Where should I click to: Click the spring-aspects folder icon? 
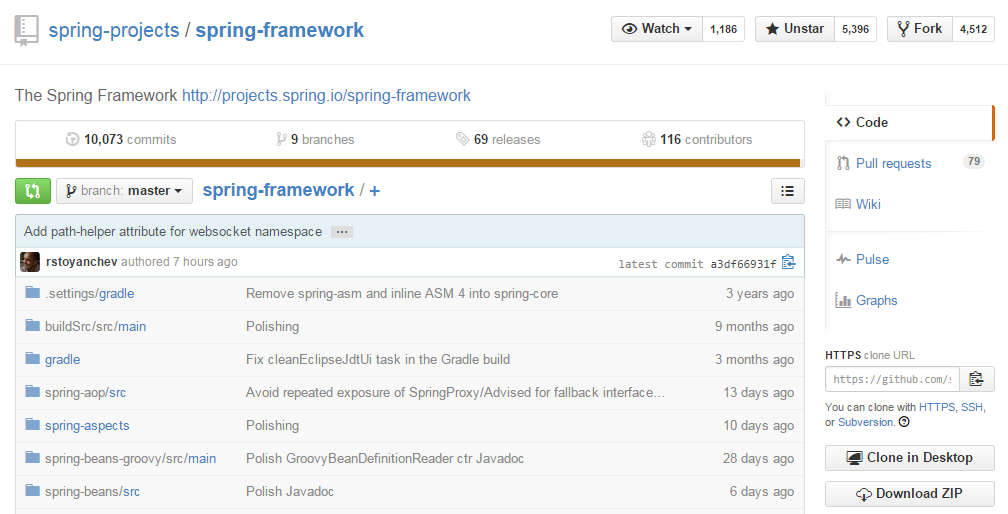pos(33,425)
